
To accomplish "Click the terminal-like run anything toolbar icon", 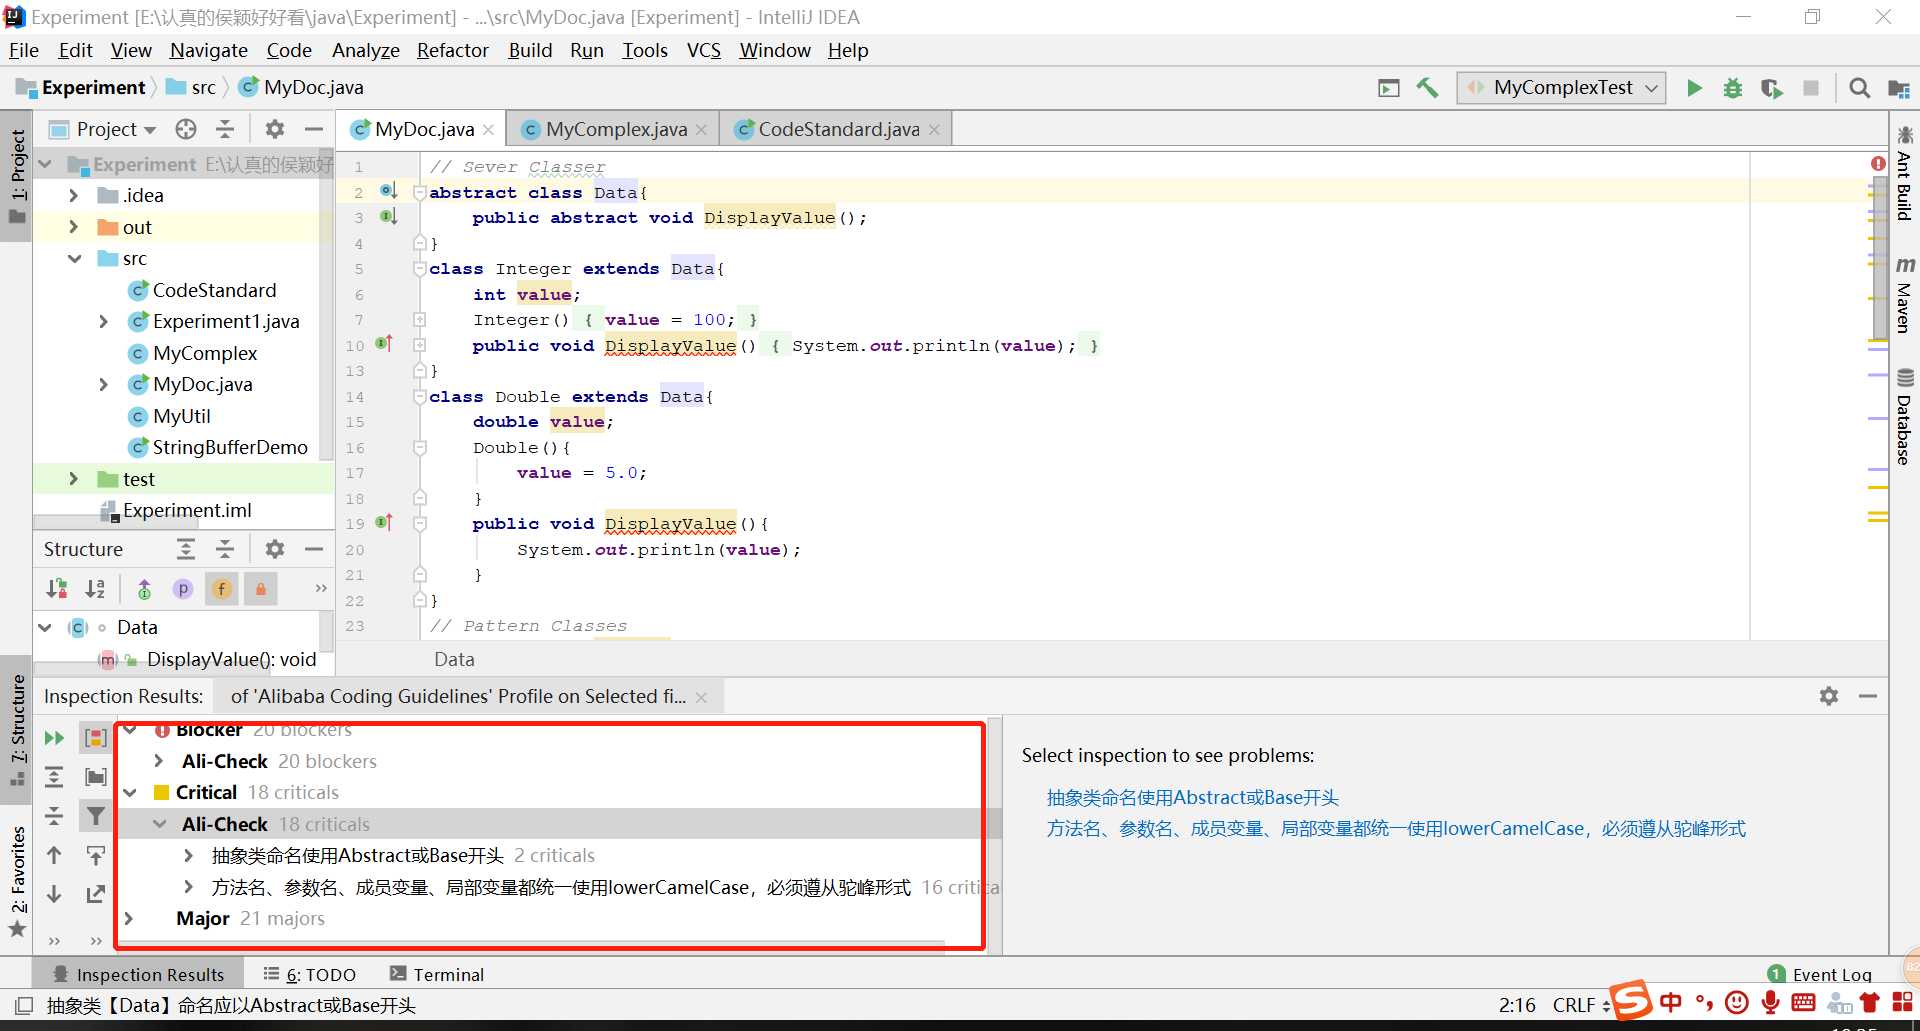I will point(1389,88).
